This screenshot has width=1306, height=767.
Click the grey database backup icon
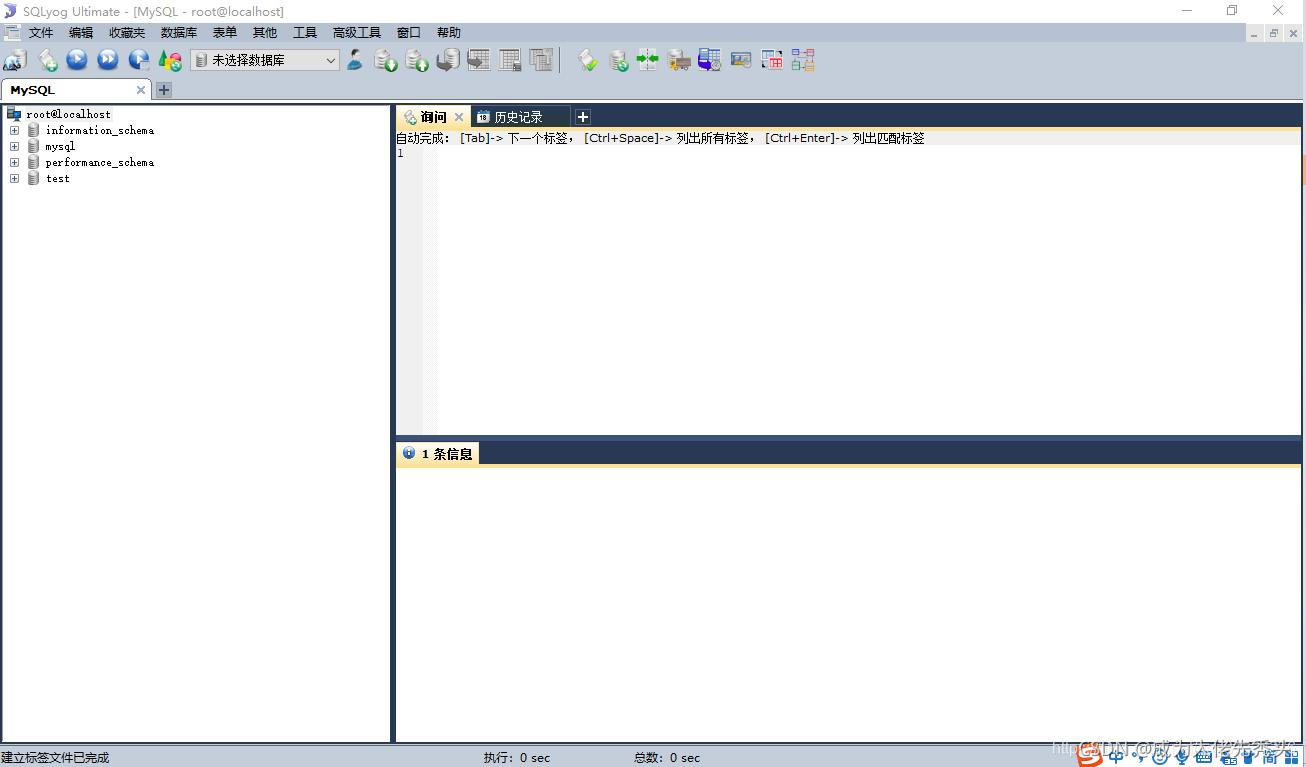pos(448,60)
